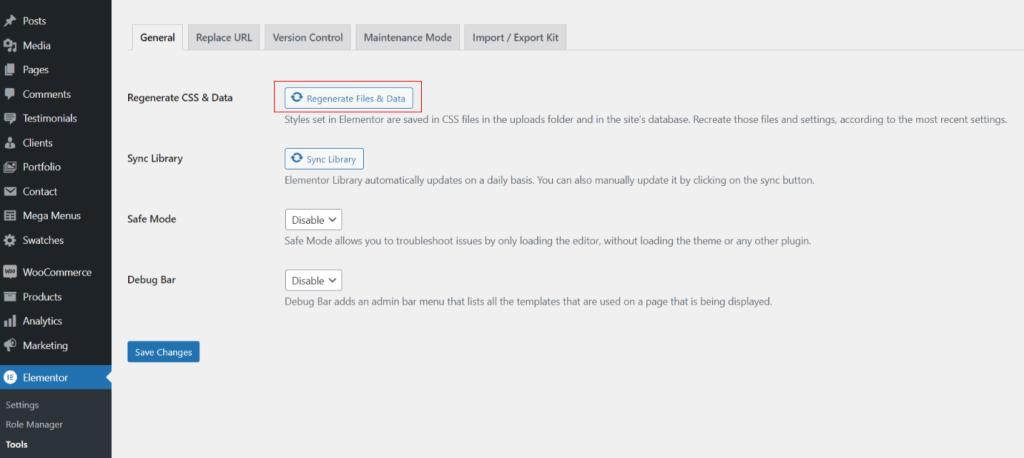1024x458 pixels.
Task: Open the Version Control tab
Action: pyautogui.click(x=308, y=37)
